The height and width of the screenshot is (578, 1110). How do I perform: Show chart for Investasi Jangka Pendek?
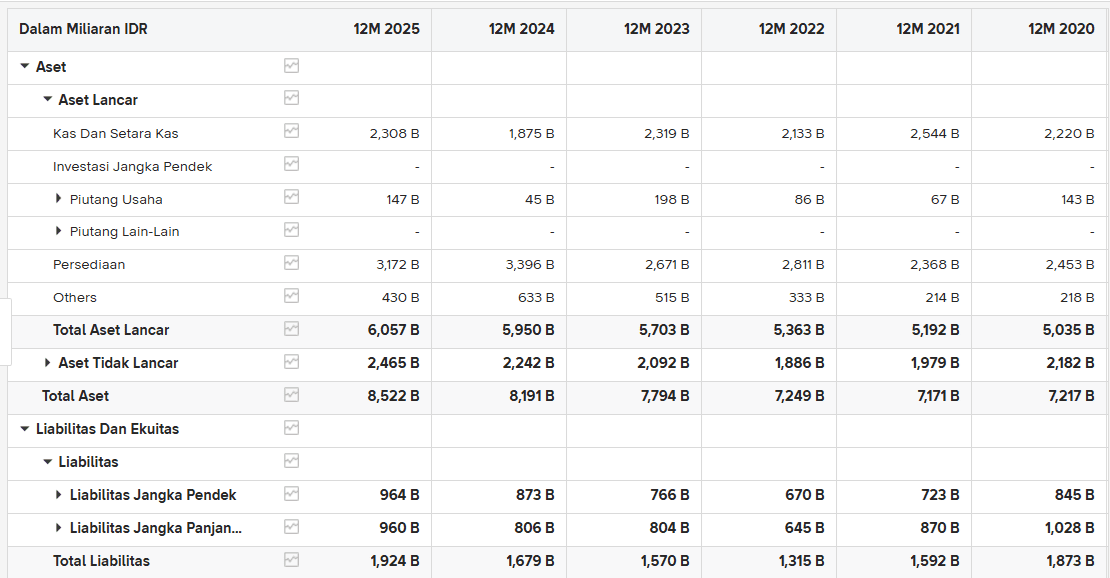tap(291, 164)
